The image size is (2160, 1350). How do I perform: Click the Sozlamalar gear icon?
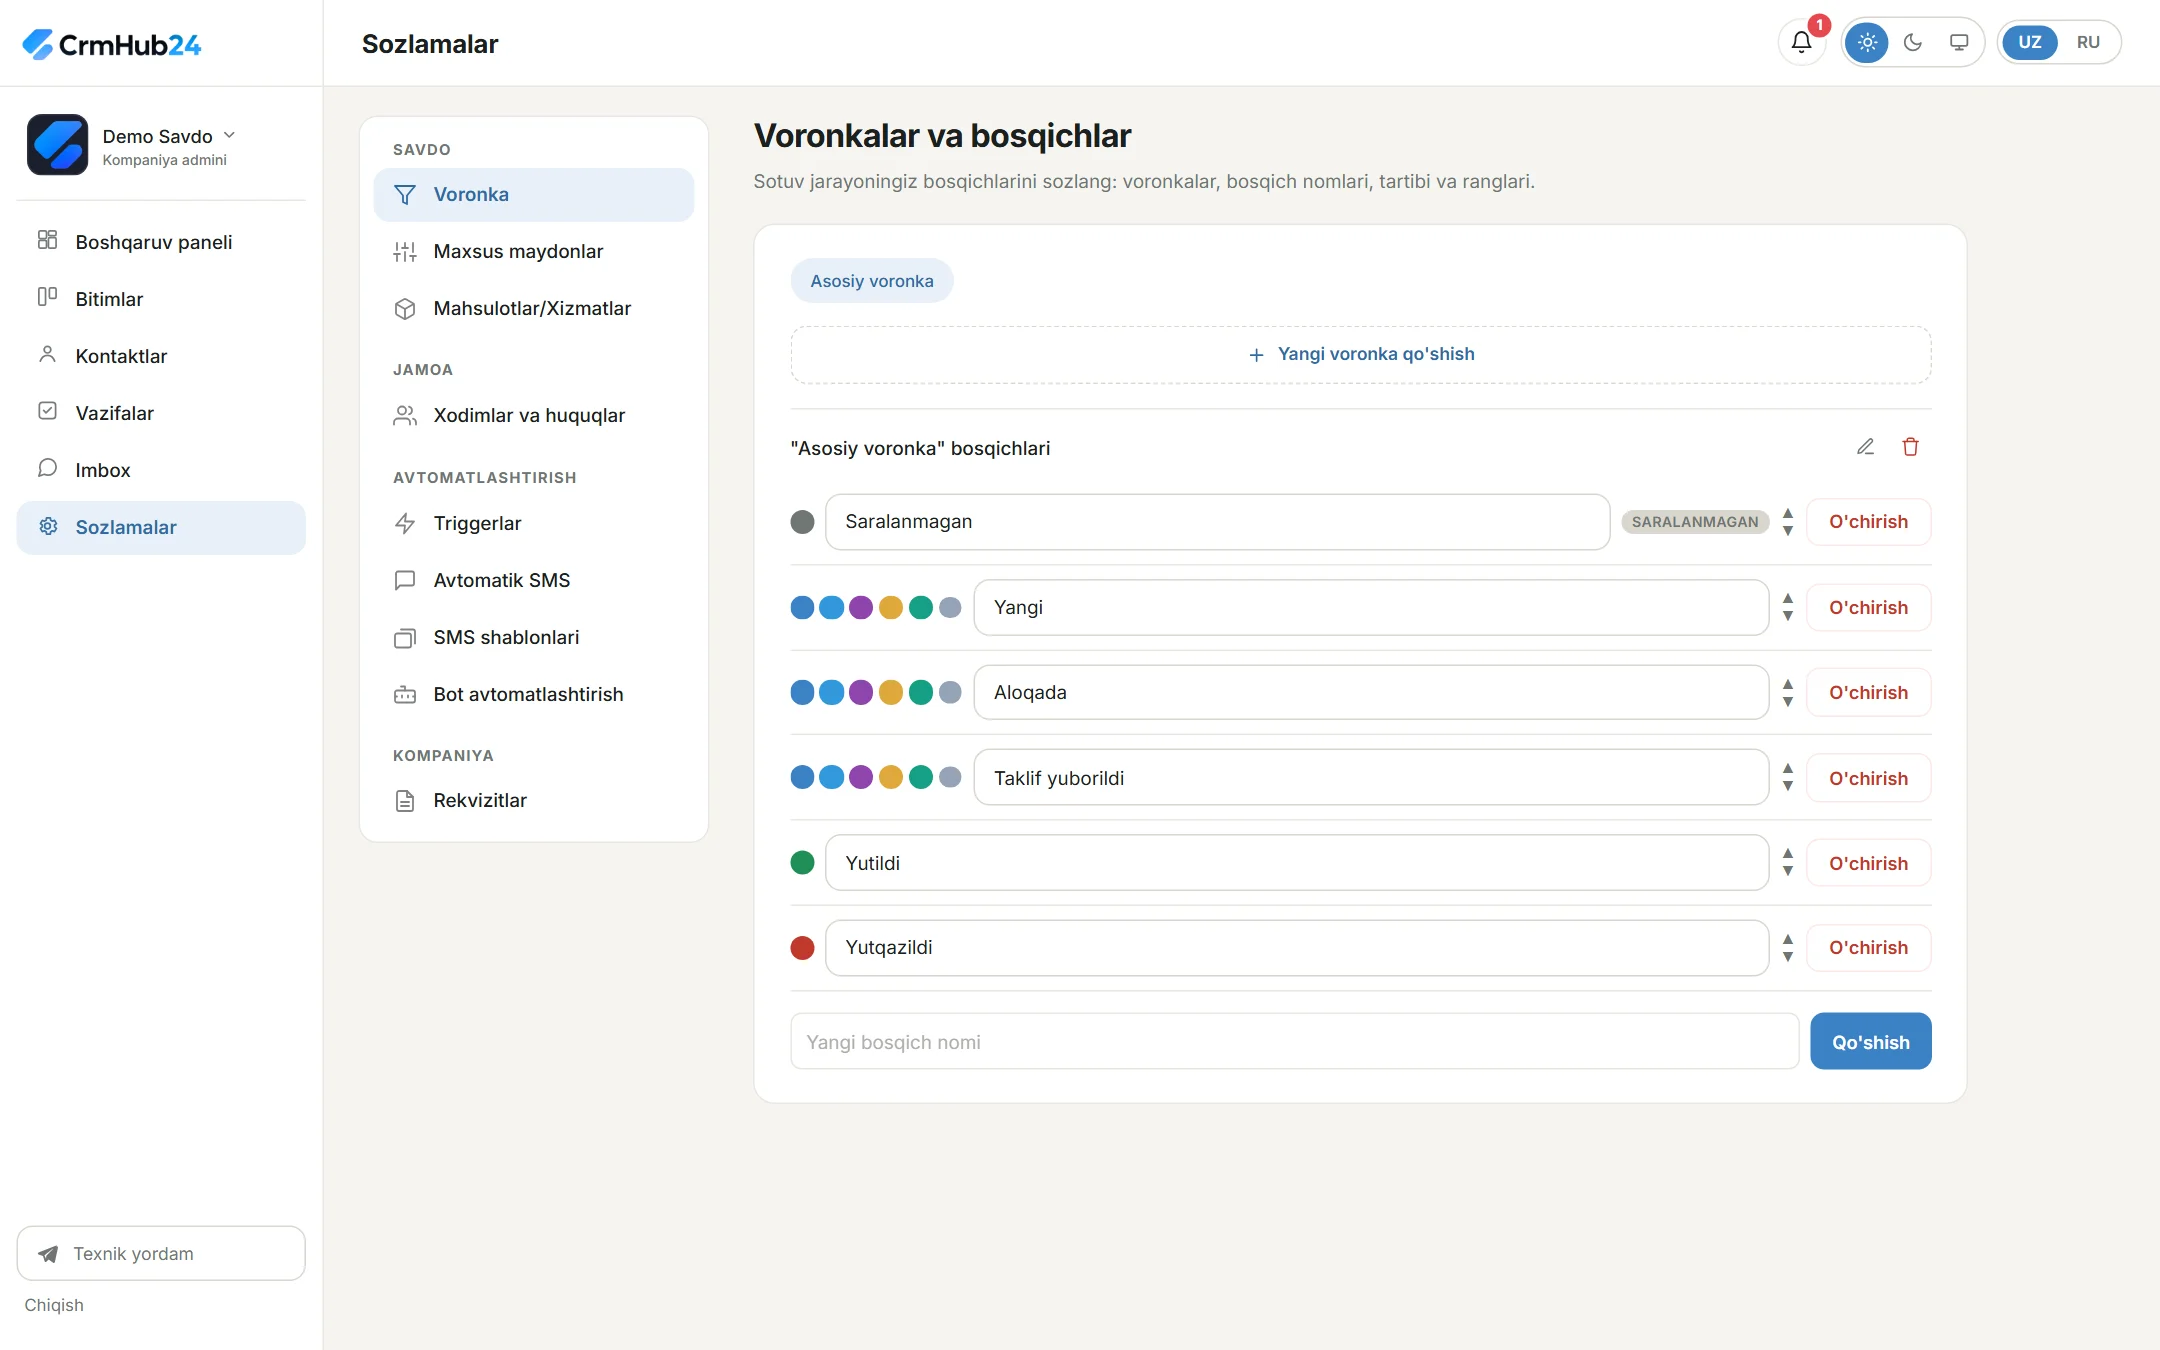click(x=47, y=526)
